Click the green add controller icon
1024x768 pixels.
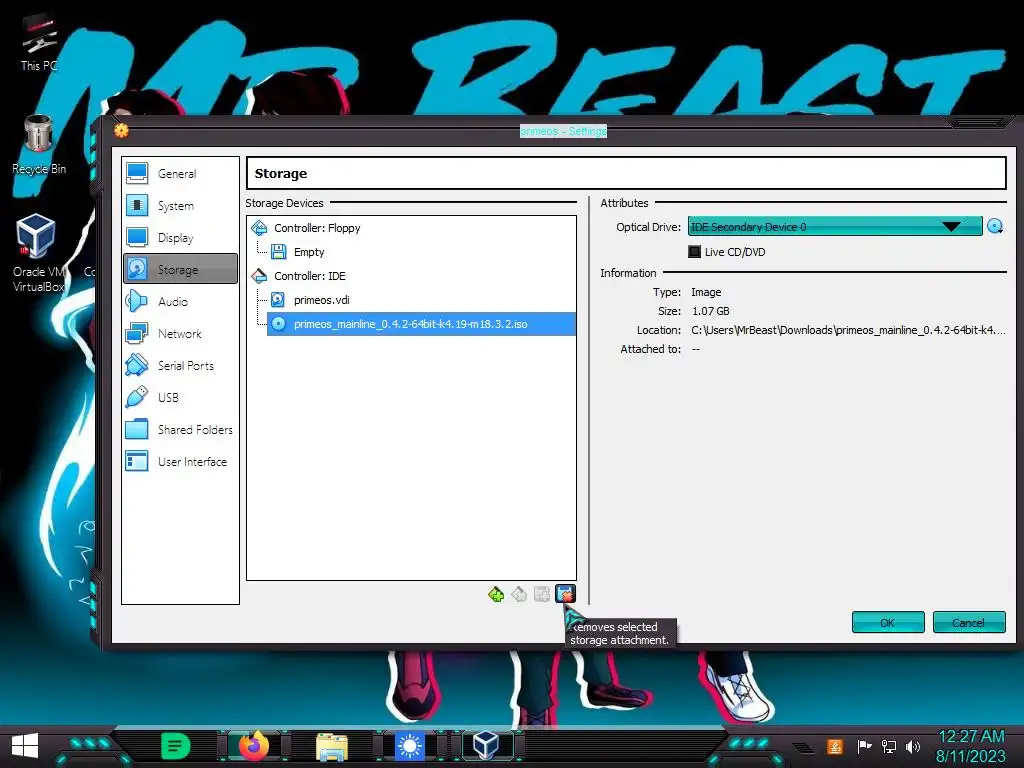[x=496, y=594]
